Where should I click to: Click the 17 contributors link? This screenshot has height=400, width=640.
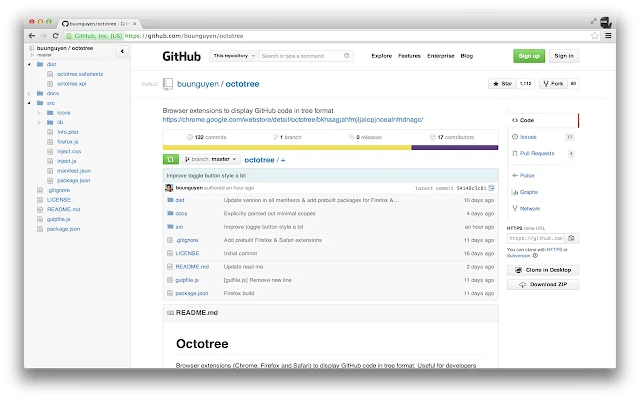coord(452,137)
